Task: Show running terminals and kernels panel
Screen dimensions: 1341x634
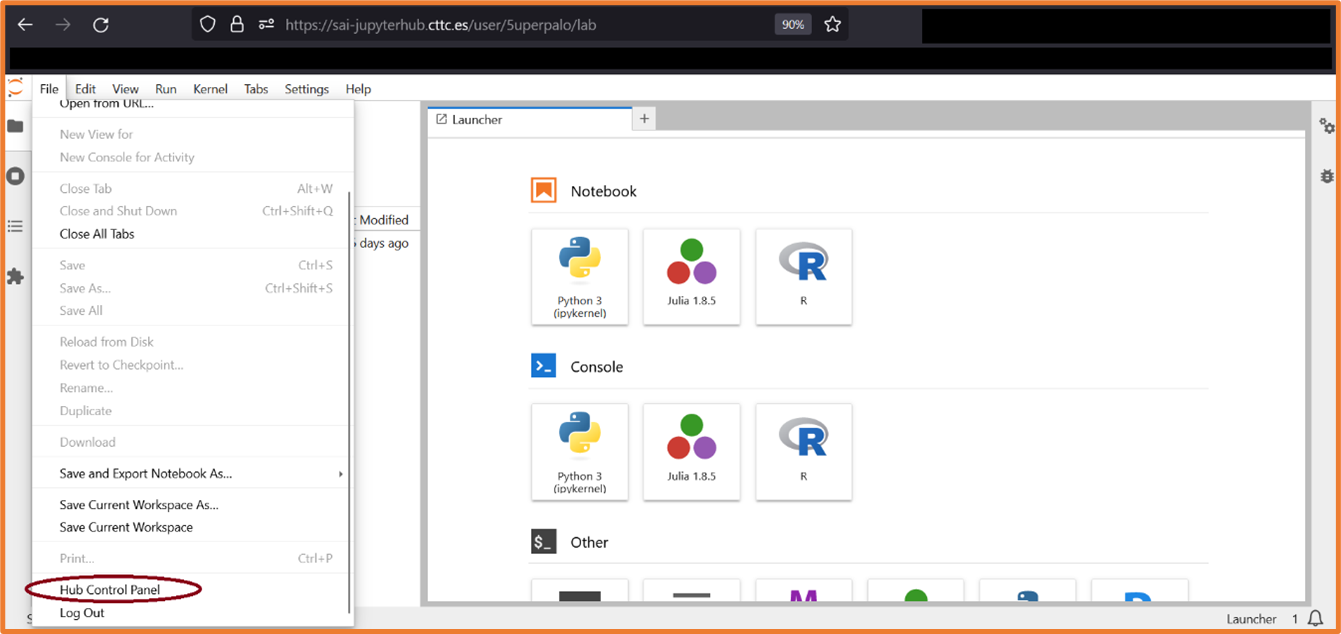Action: pyautogui.click(x=15, y=176)
